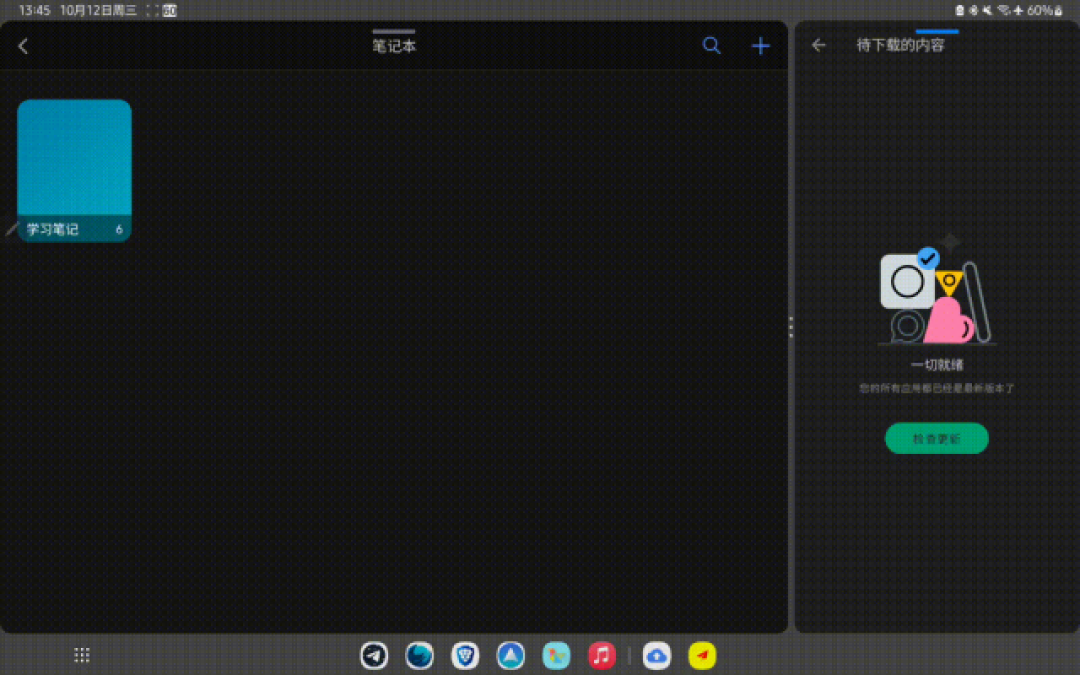Go back from the 待下载的内容 page
Screen dimensions: 1080x675
818,45
